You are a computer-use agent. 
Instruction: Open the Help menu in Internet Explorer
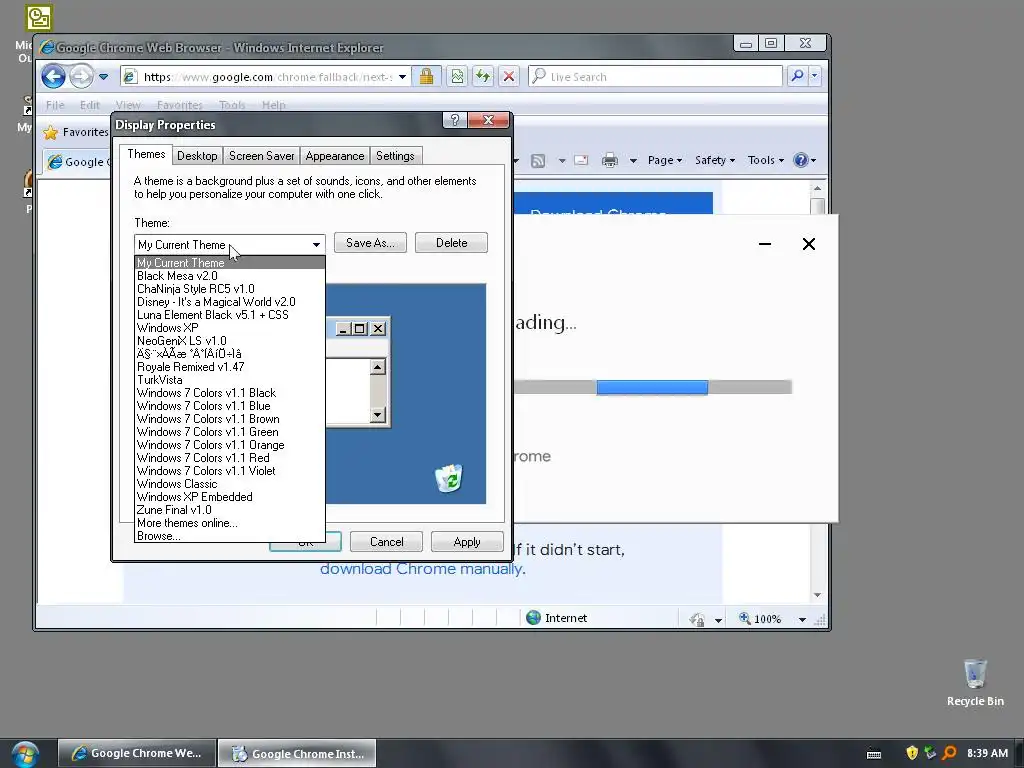coord(274,104)
